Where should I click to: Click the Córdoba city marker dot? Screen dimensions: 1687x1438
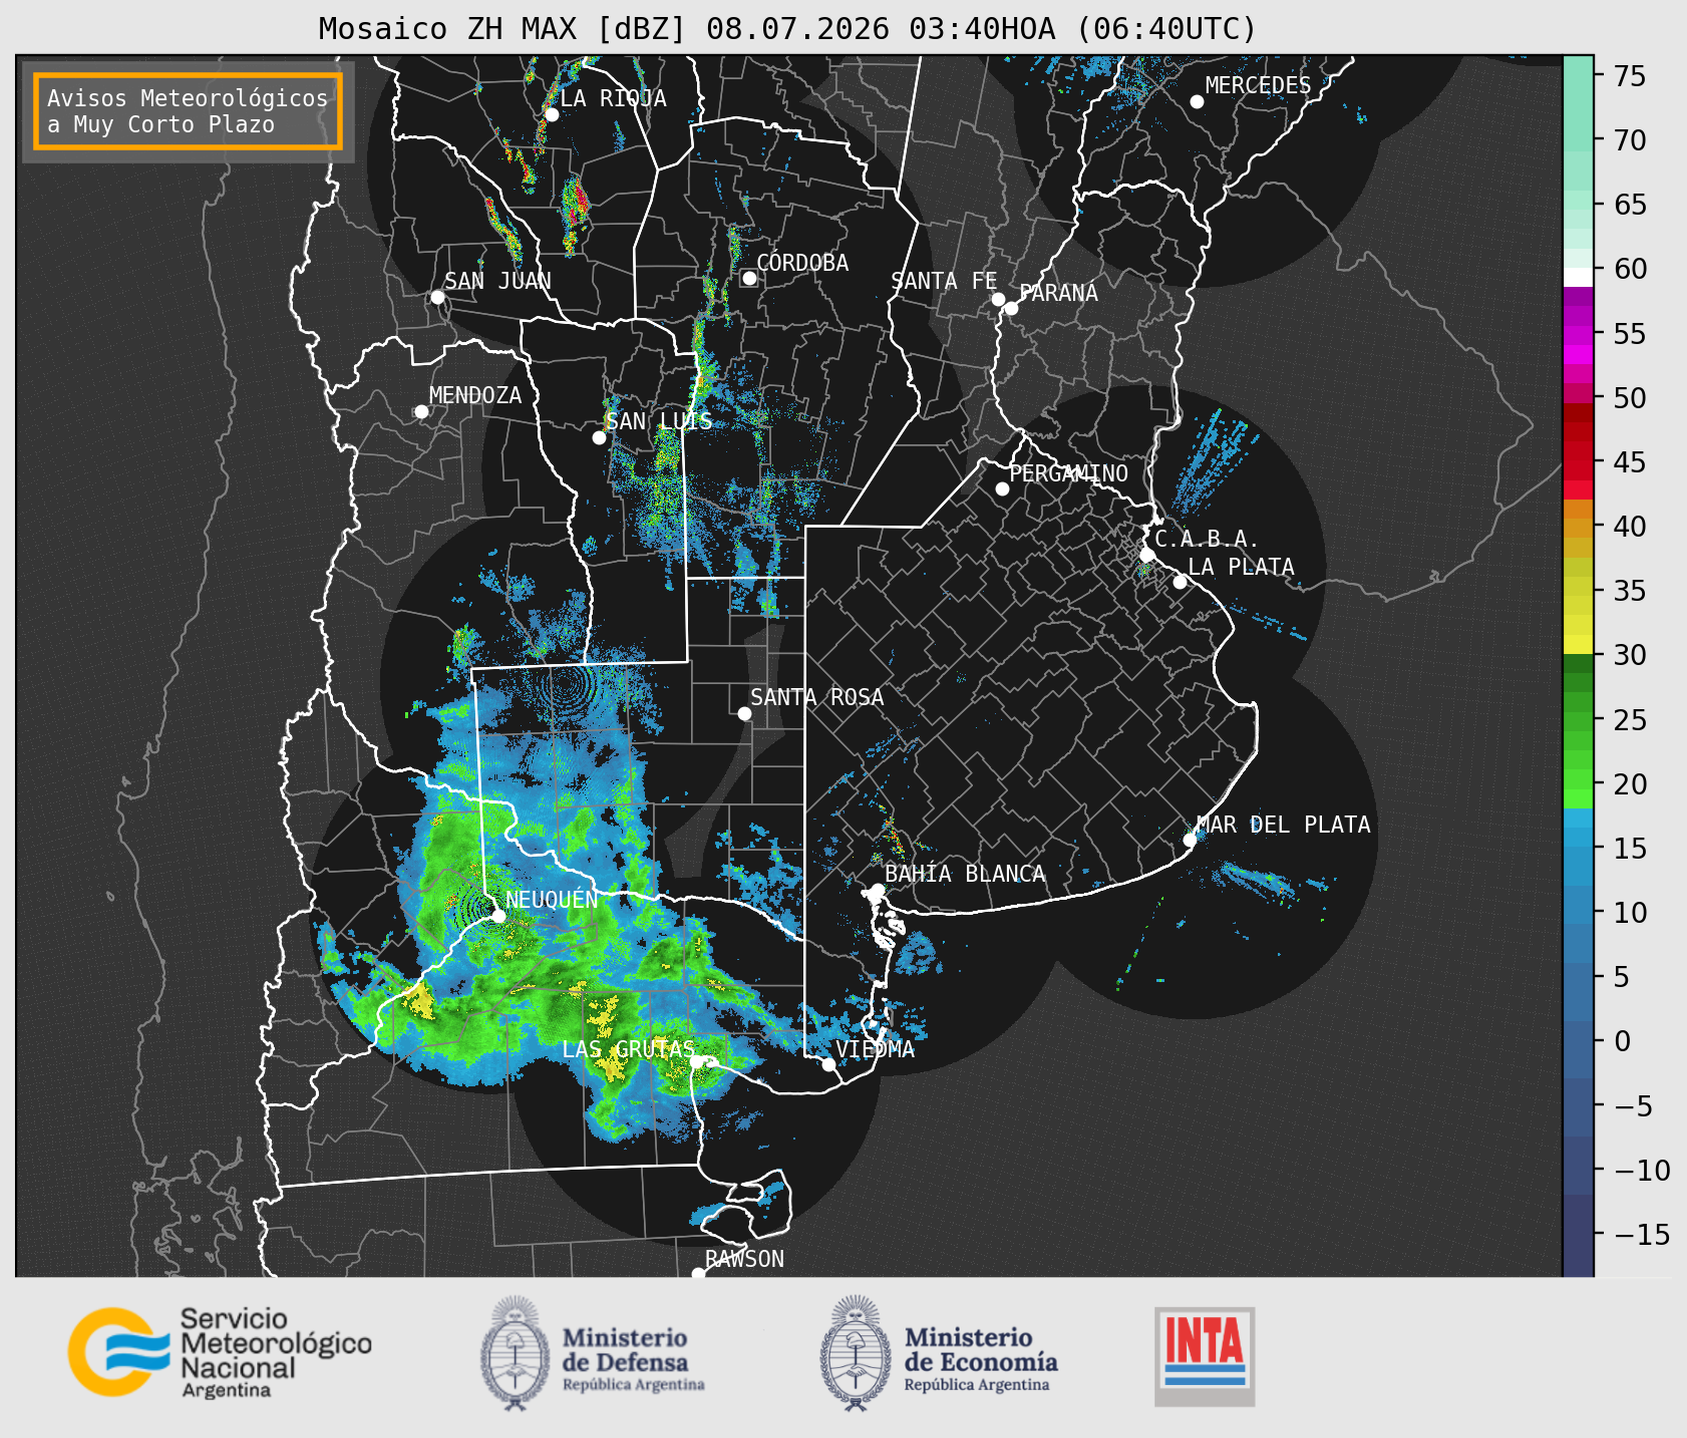pos(749,278)
